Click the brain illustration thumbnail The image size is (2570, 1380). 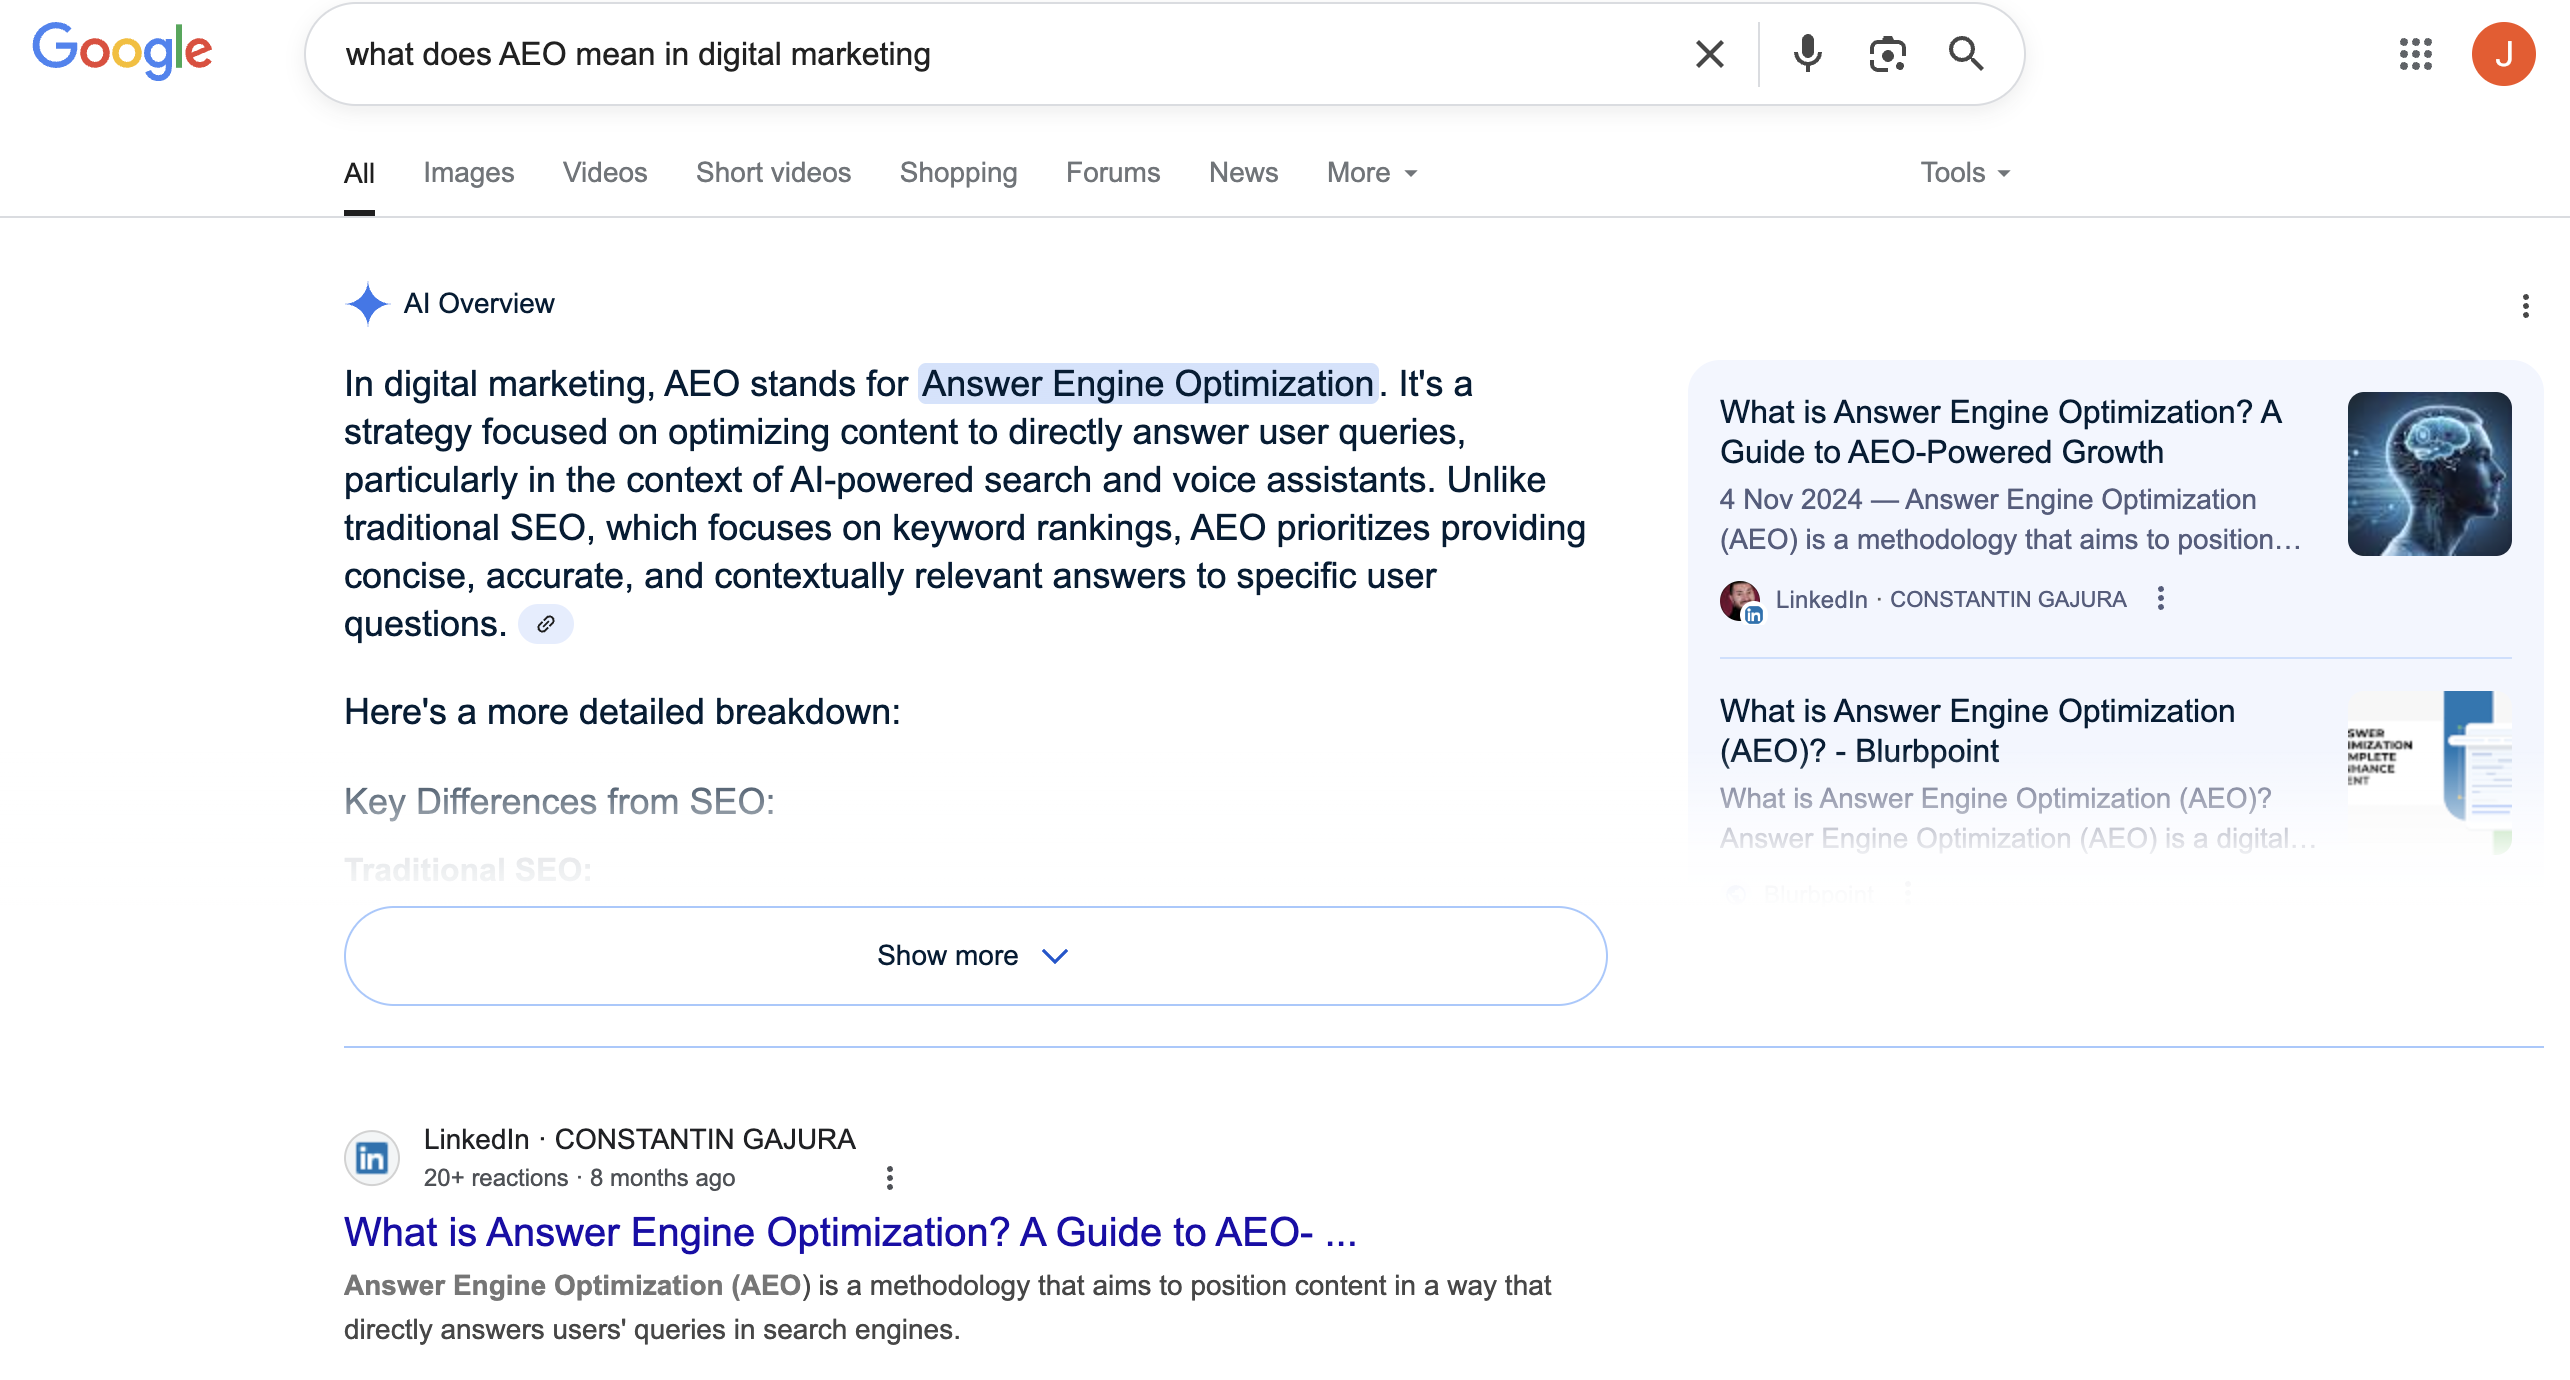[x=2429, y=474]
